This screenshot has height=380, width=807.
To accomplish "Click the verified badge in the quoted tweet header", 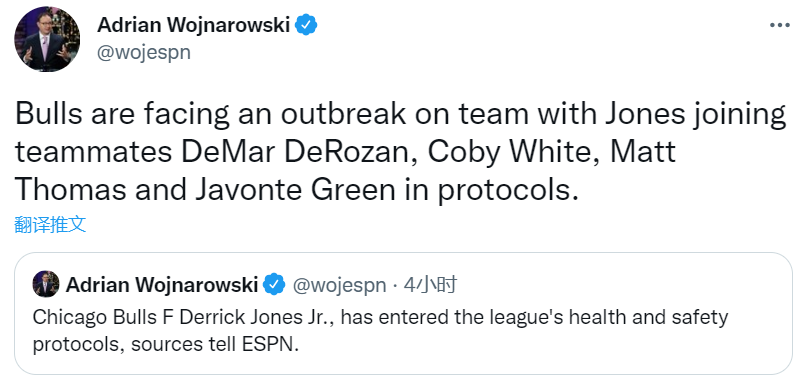I will coord(274,284).
